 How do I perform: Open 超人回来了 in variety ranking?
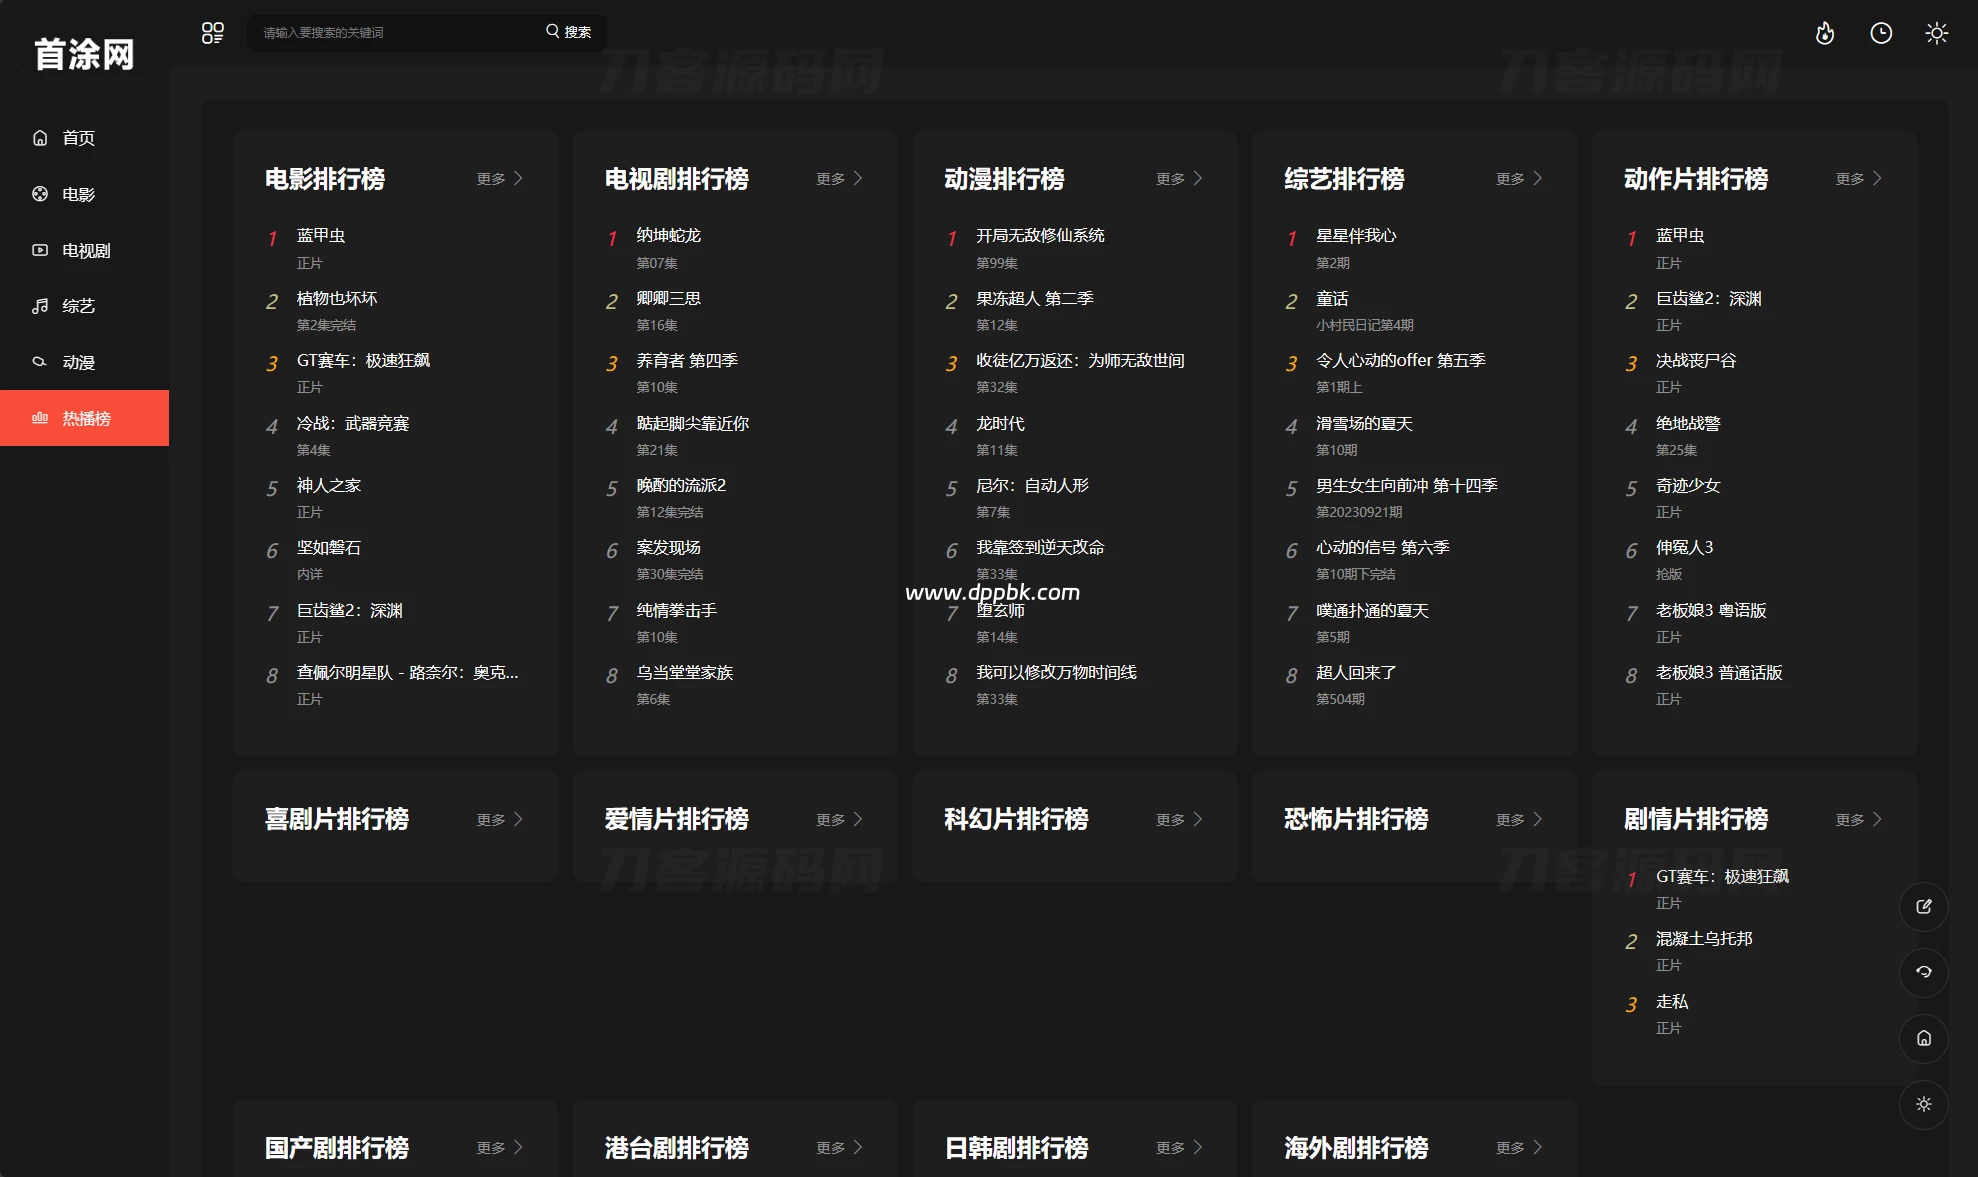tap(1357, 673)
